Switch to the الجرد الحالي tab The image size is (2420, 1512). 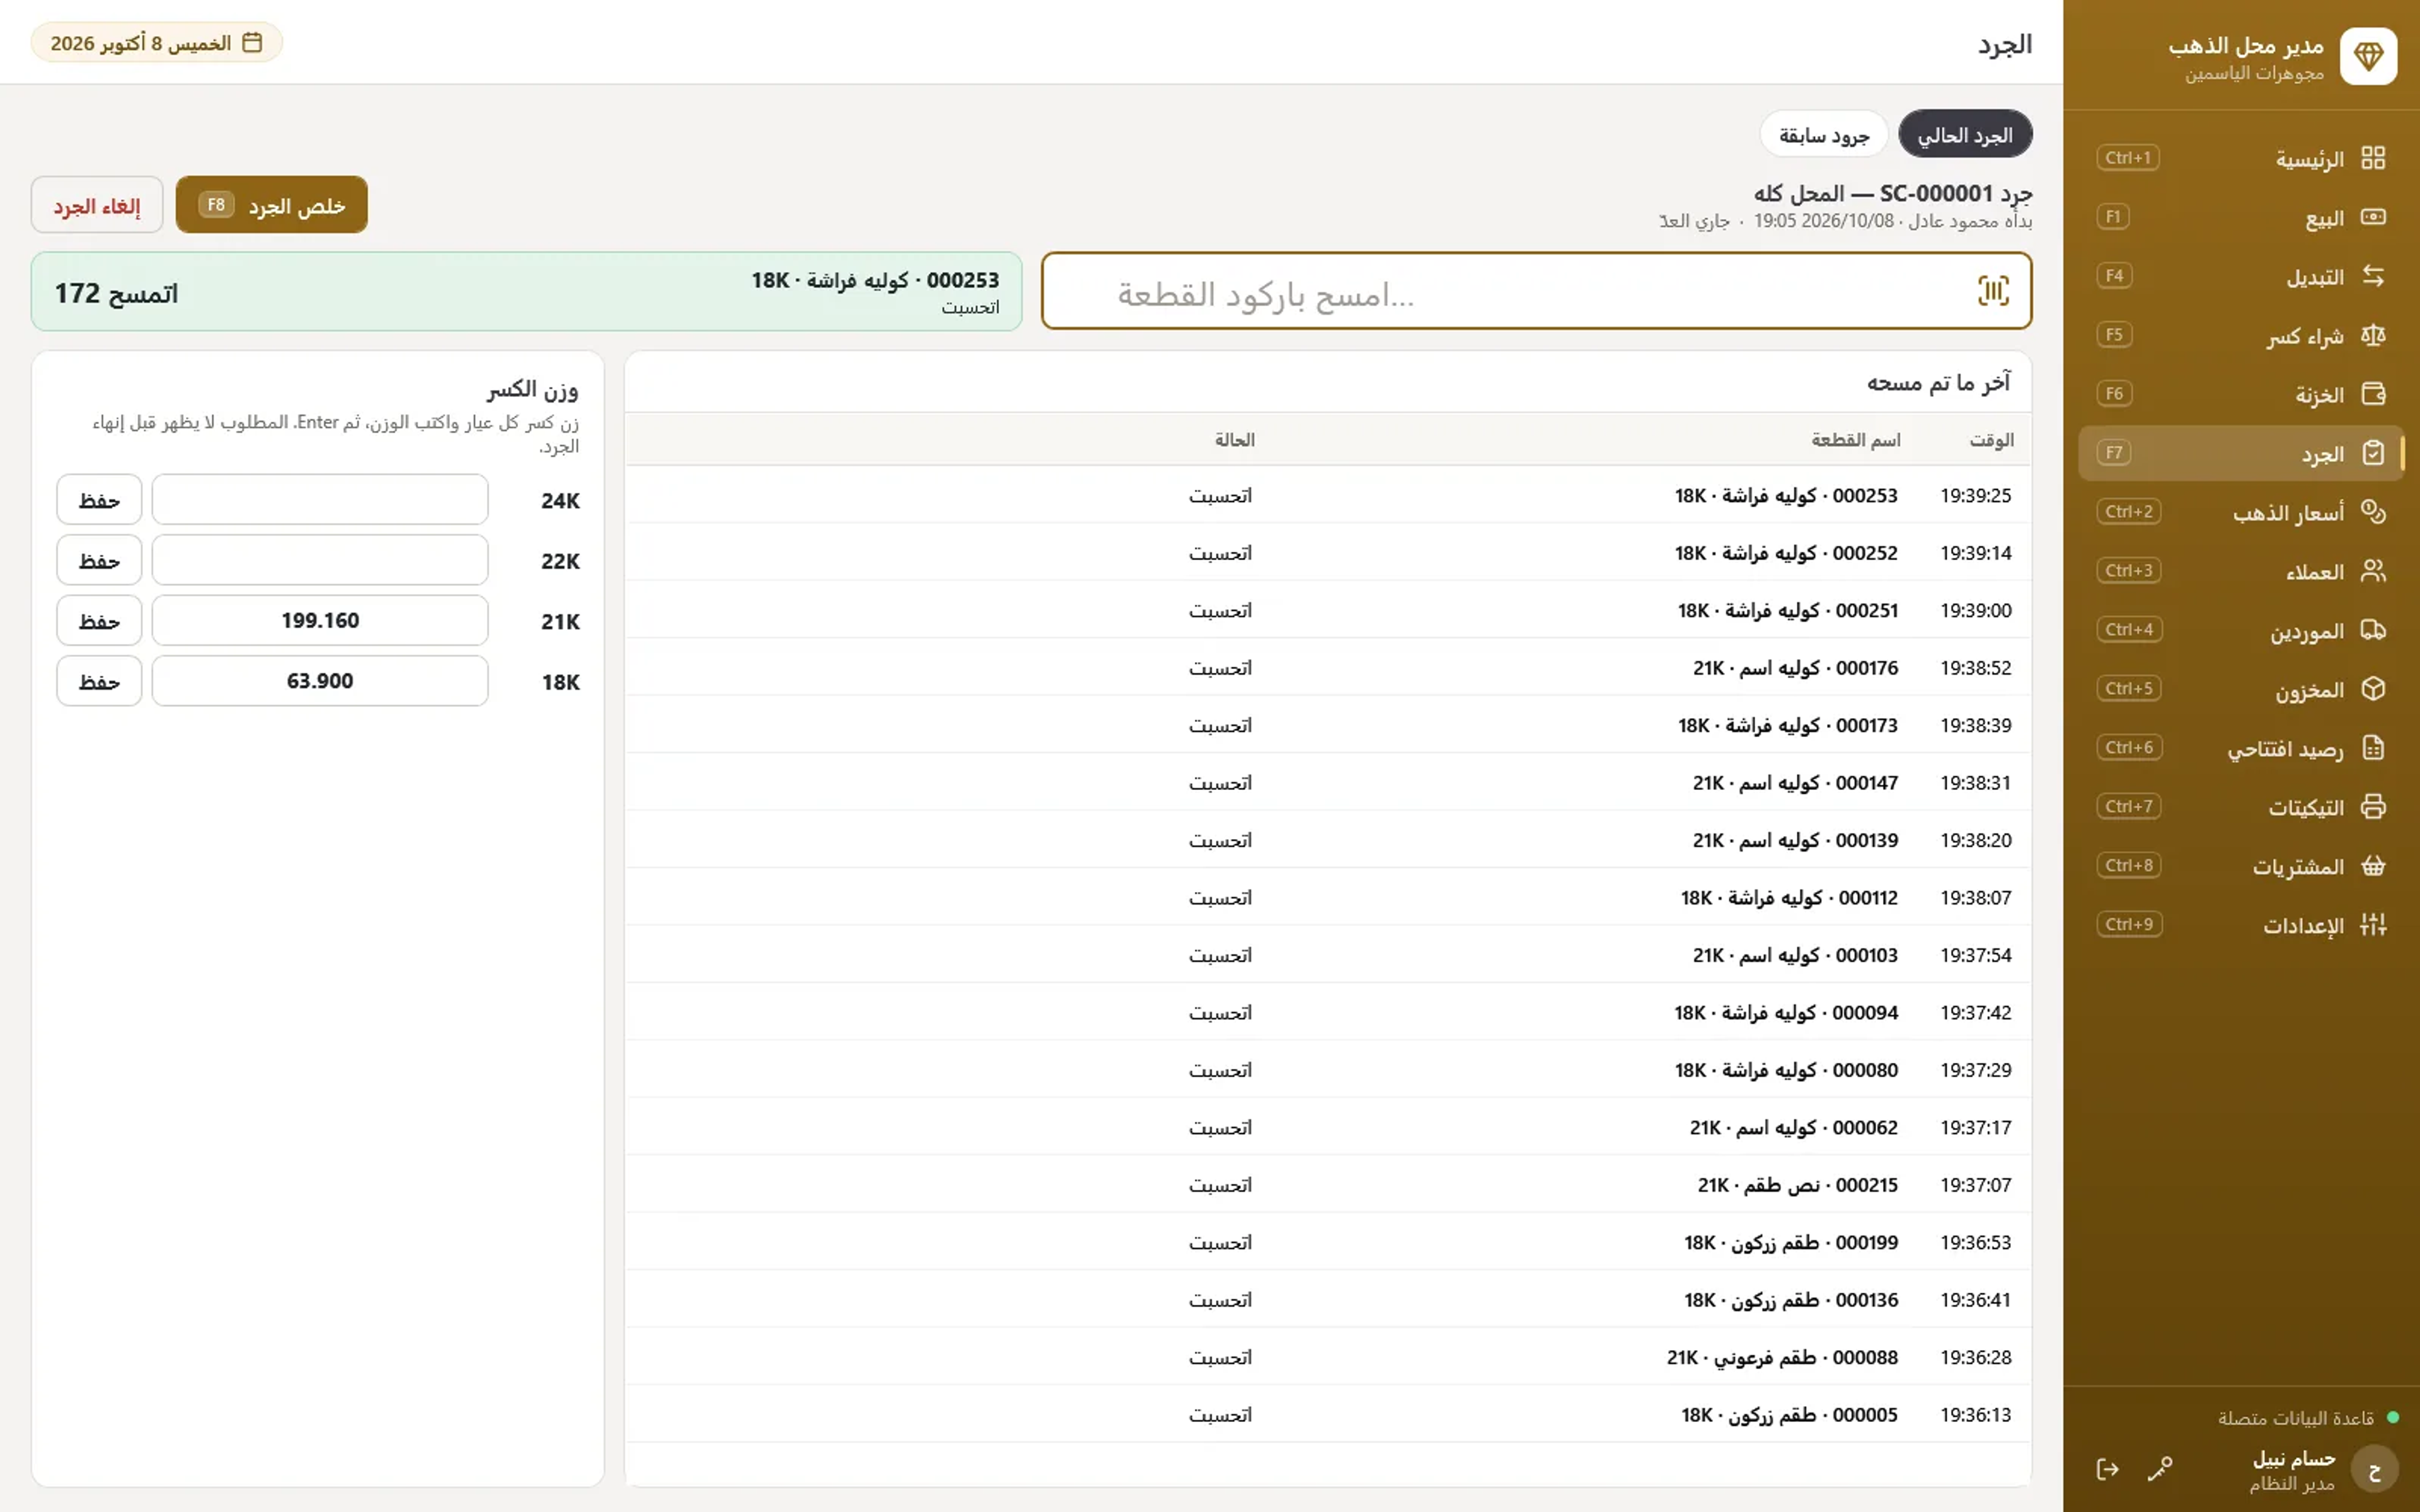(1964, 134)
